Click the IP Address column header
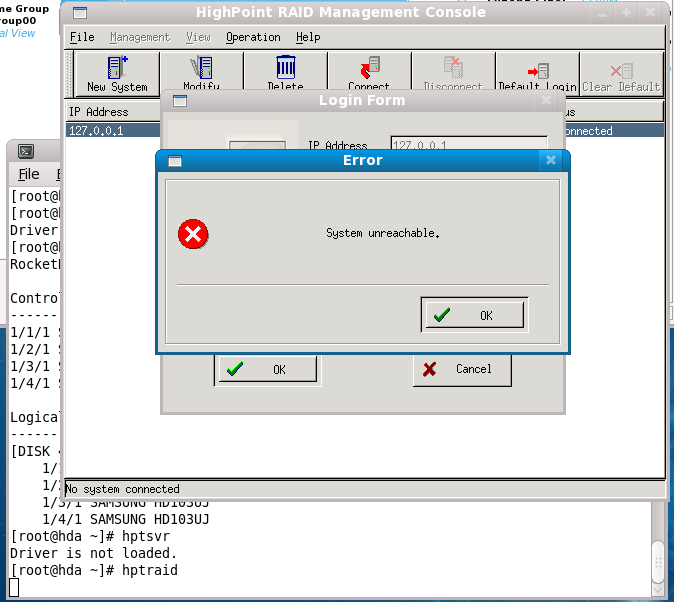Image resolution: width=674 pixels, height=602 pixels. [114, 112]
